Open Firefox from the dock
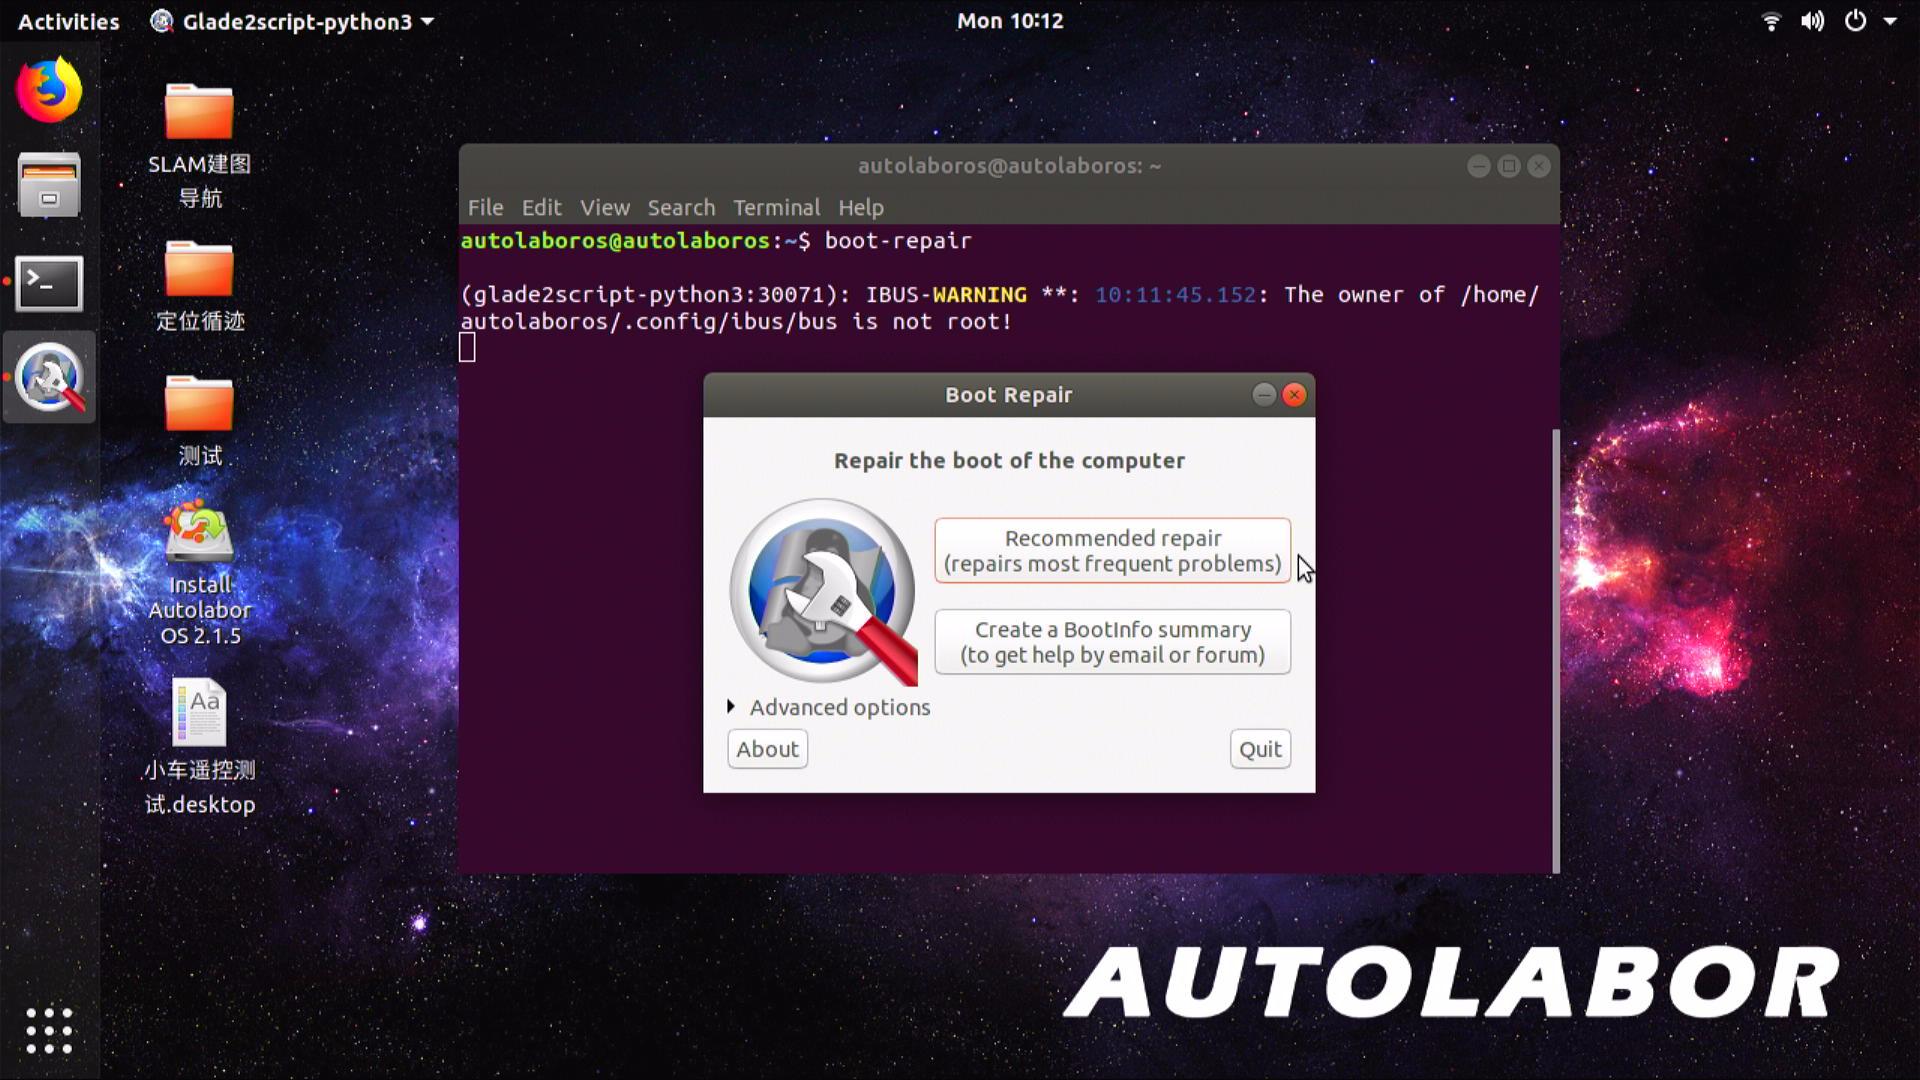This screenshot has width=1920, height=1080. 48,90
